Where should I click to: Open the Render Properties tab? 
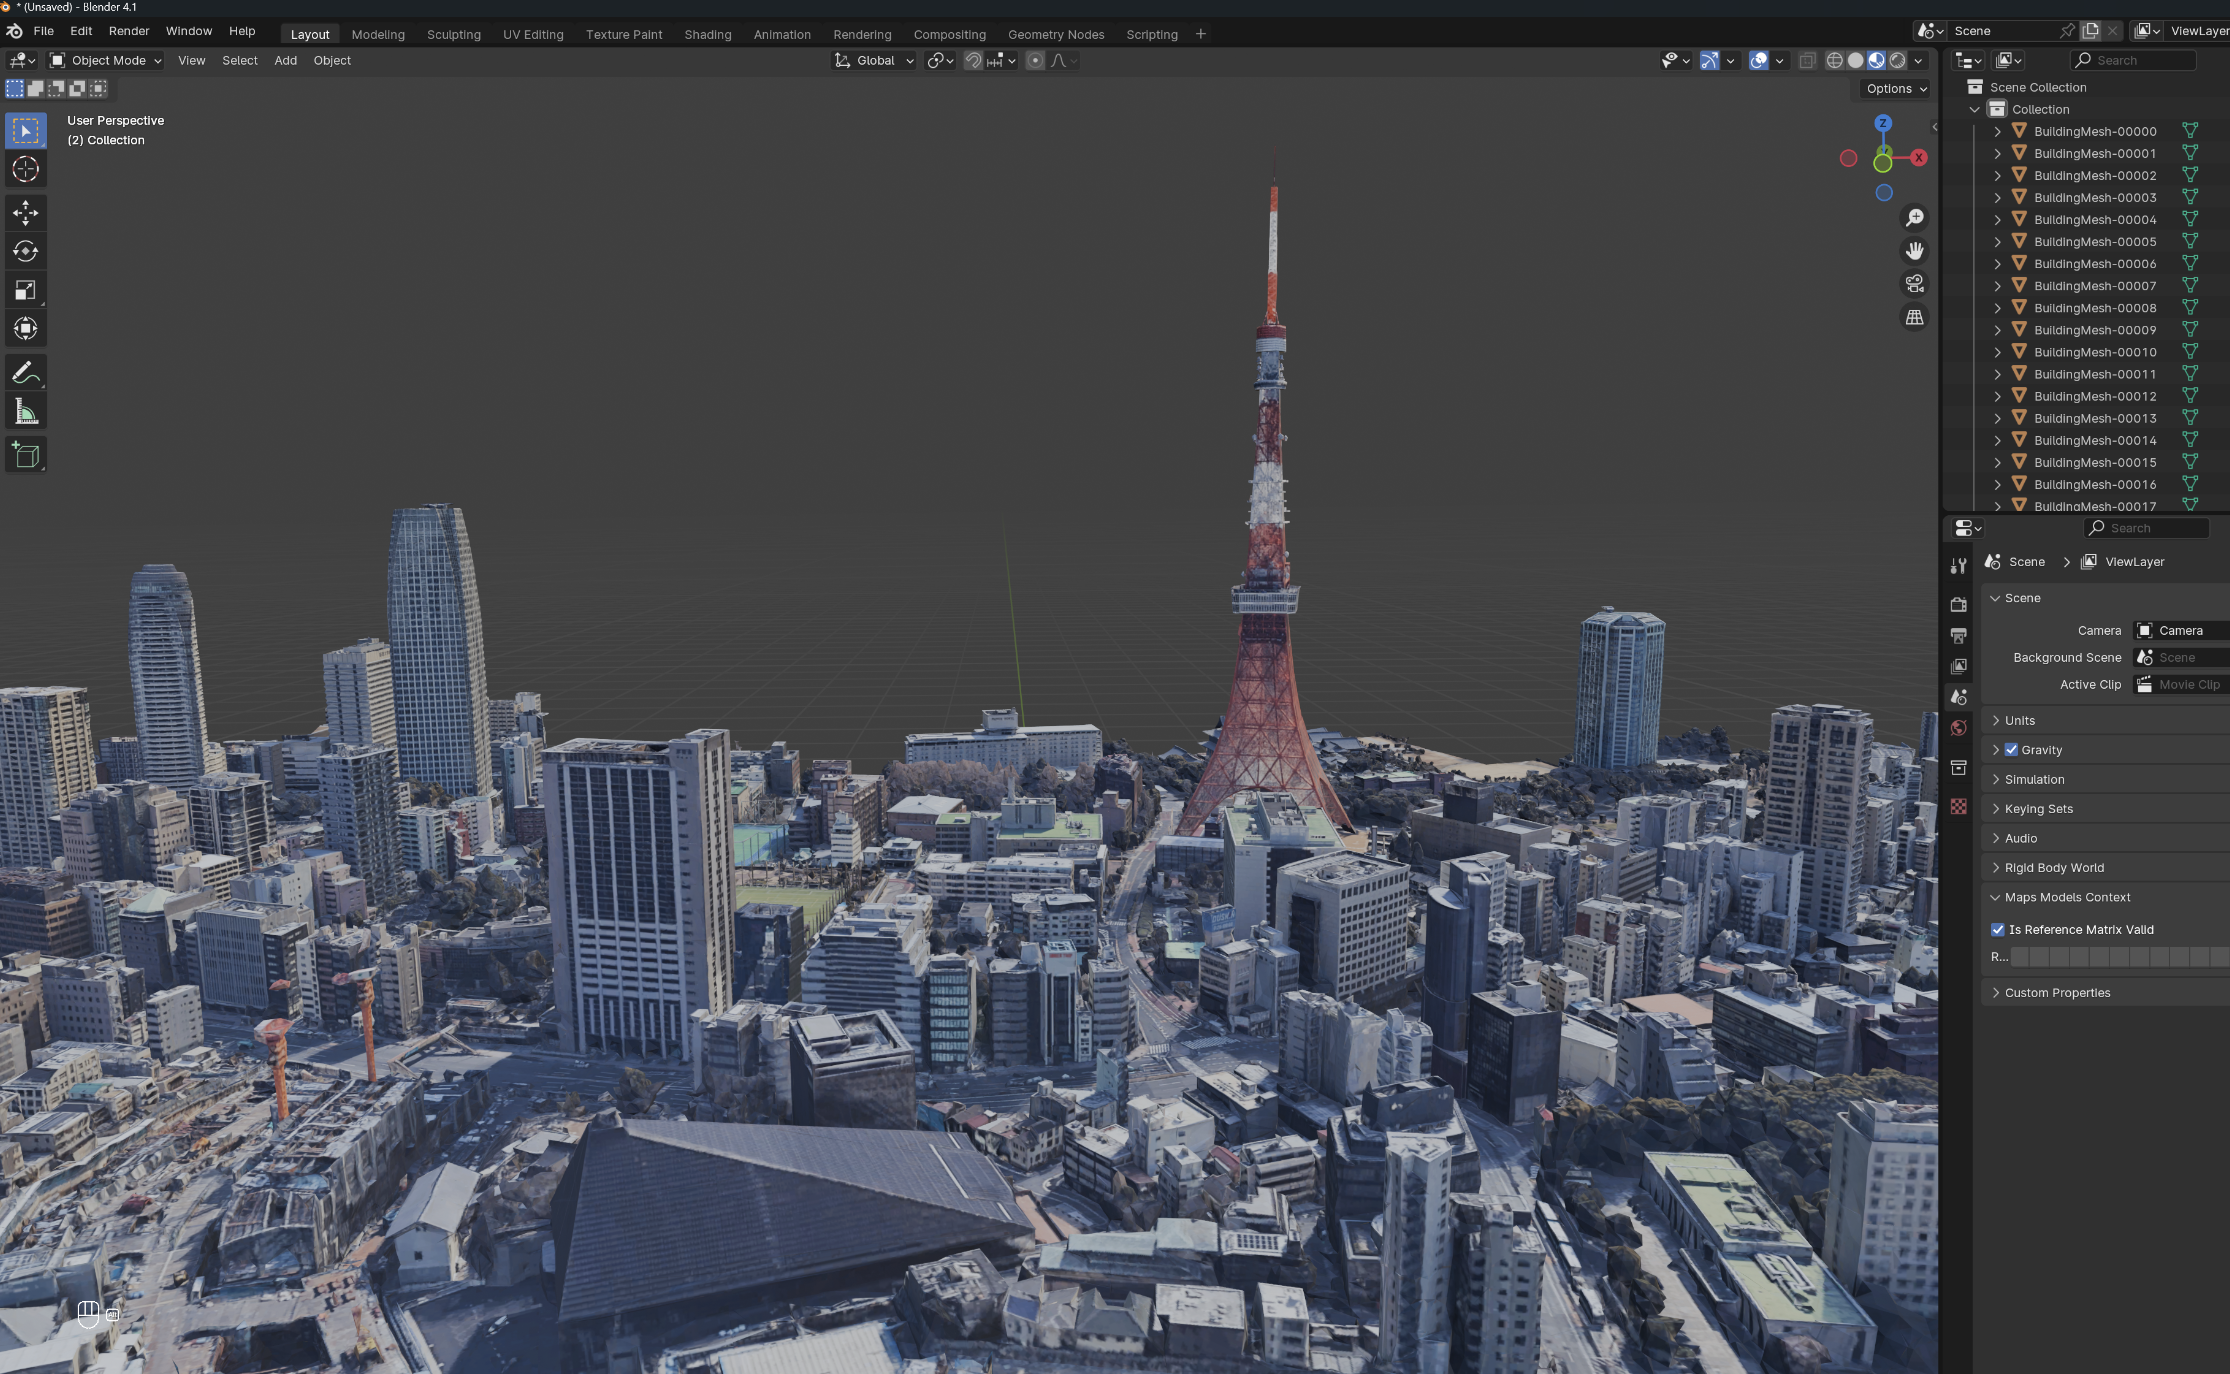1959,604
